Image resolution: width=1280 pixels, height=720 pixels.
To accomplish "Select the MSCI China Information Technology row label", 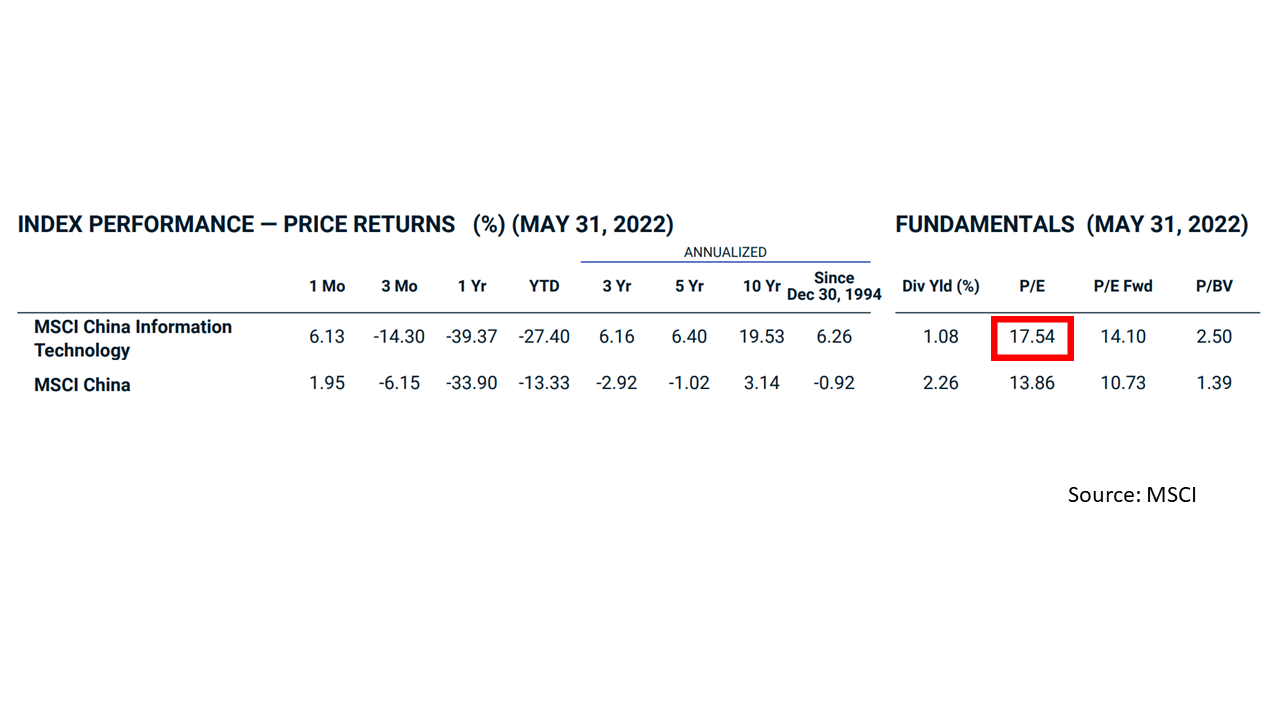I will [x=132, y=338].
